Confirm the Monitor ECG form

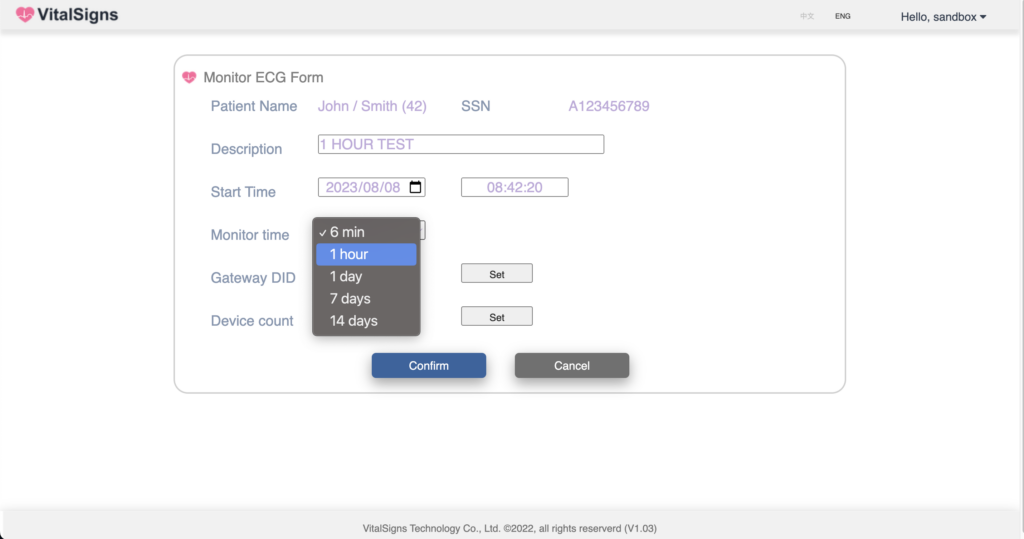click(429, 366)
